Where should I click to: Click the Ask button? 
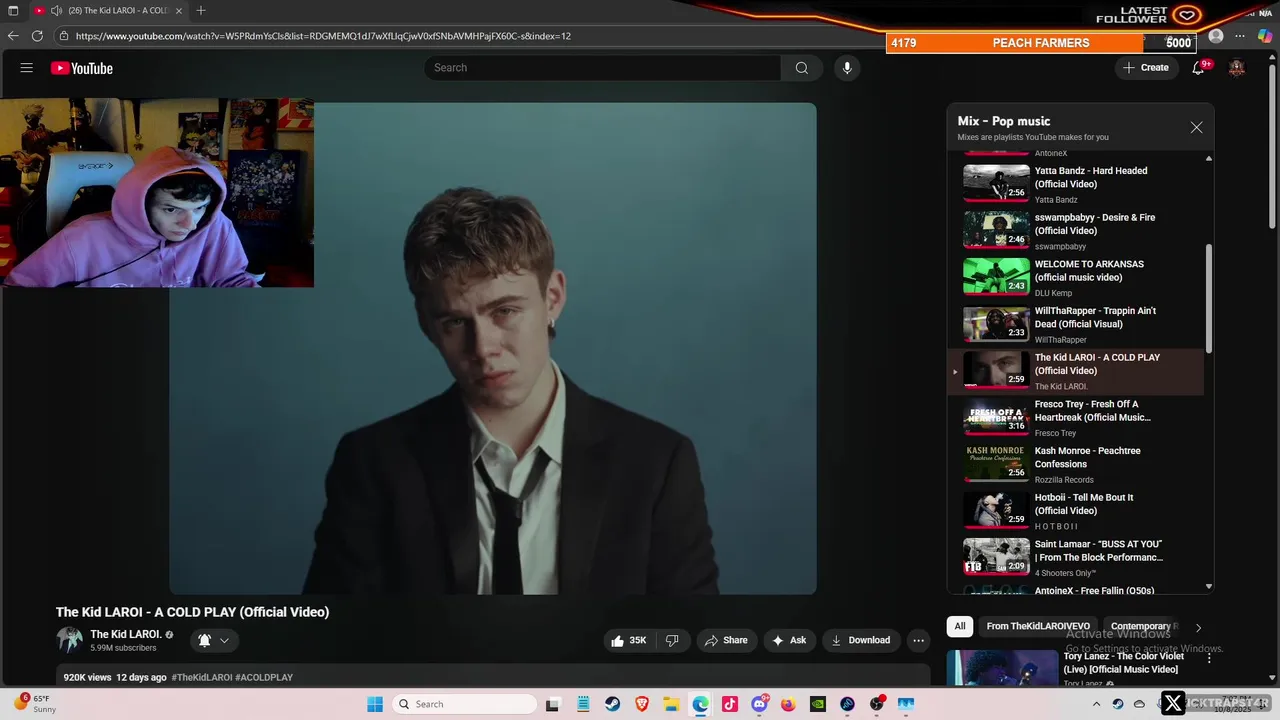click(x=789, y=640)
